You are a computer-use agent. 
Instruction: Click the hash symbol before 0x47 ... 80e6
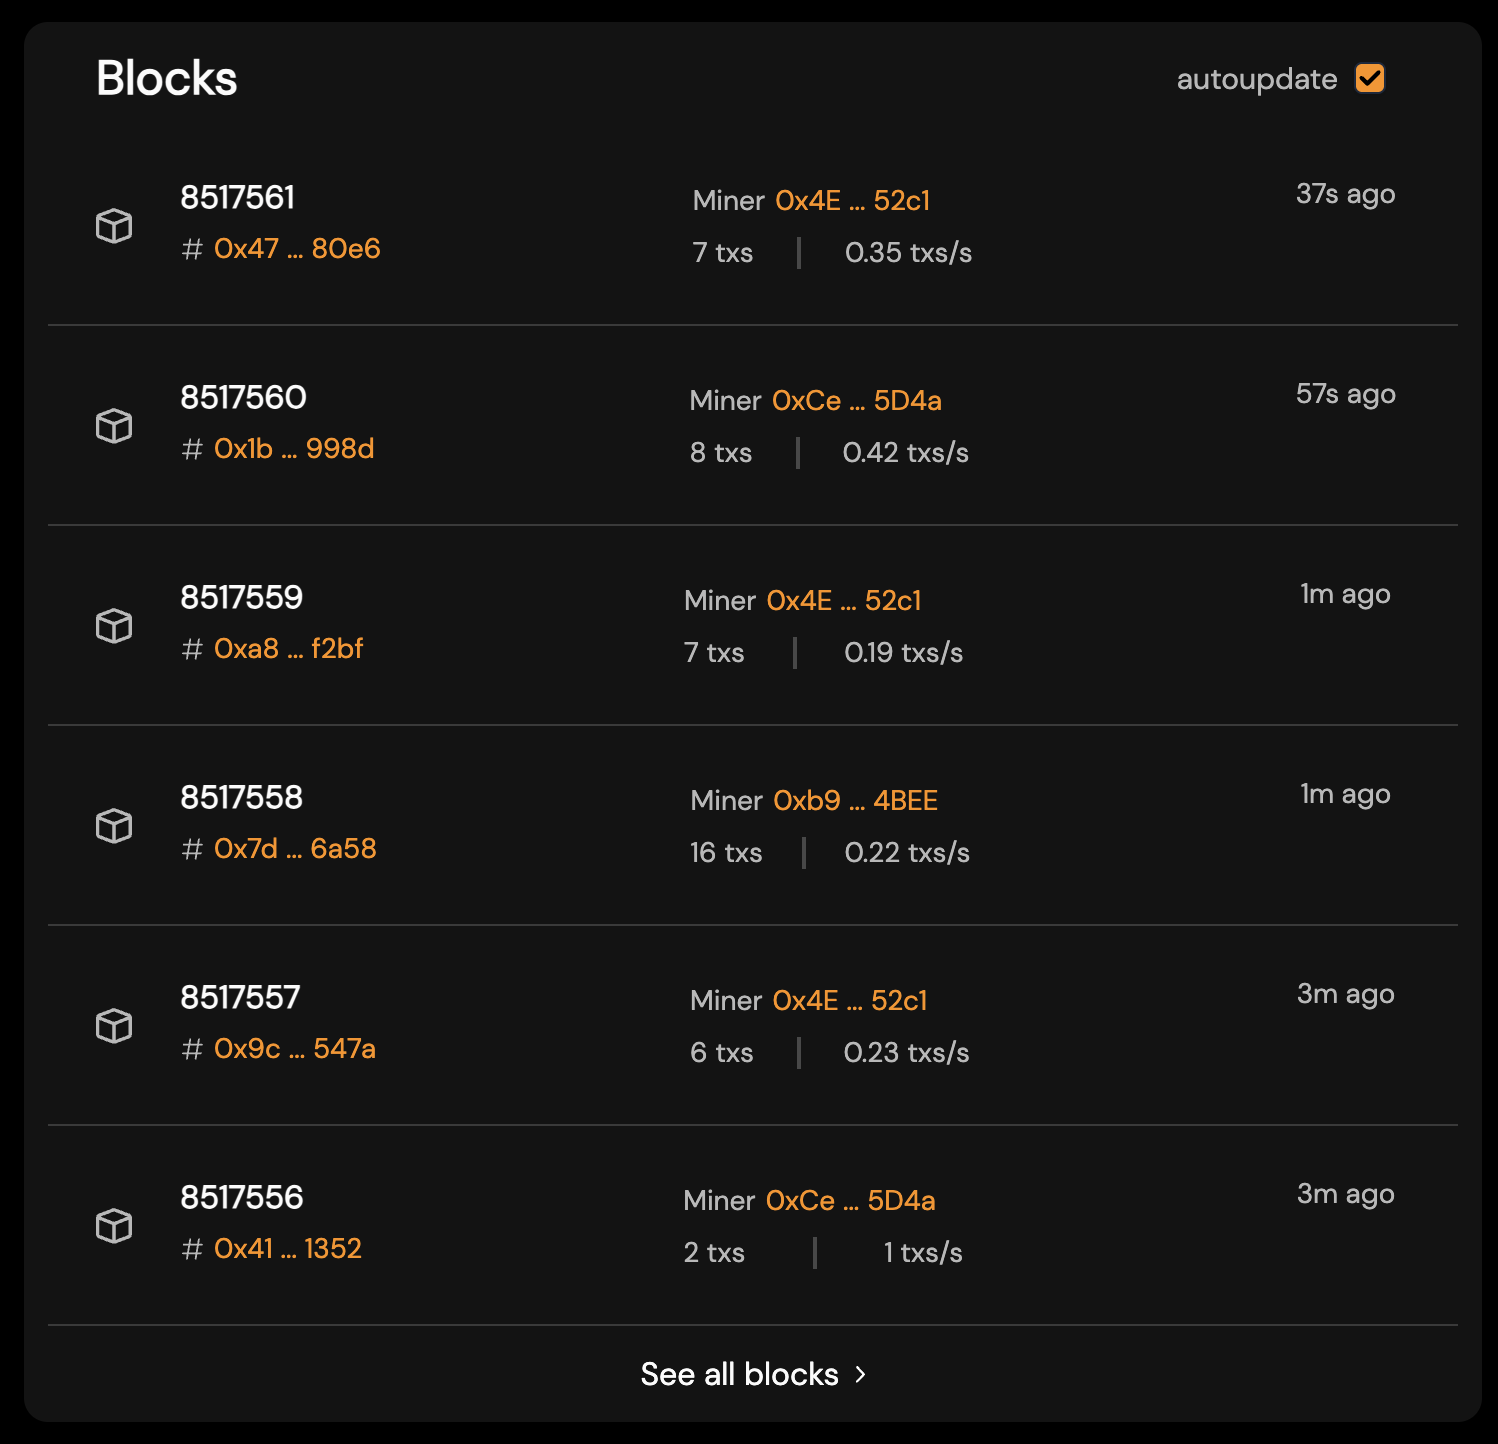pos(190,248)
